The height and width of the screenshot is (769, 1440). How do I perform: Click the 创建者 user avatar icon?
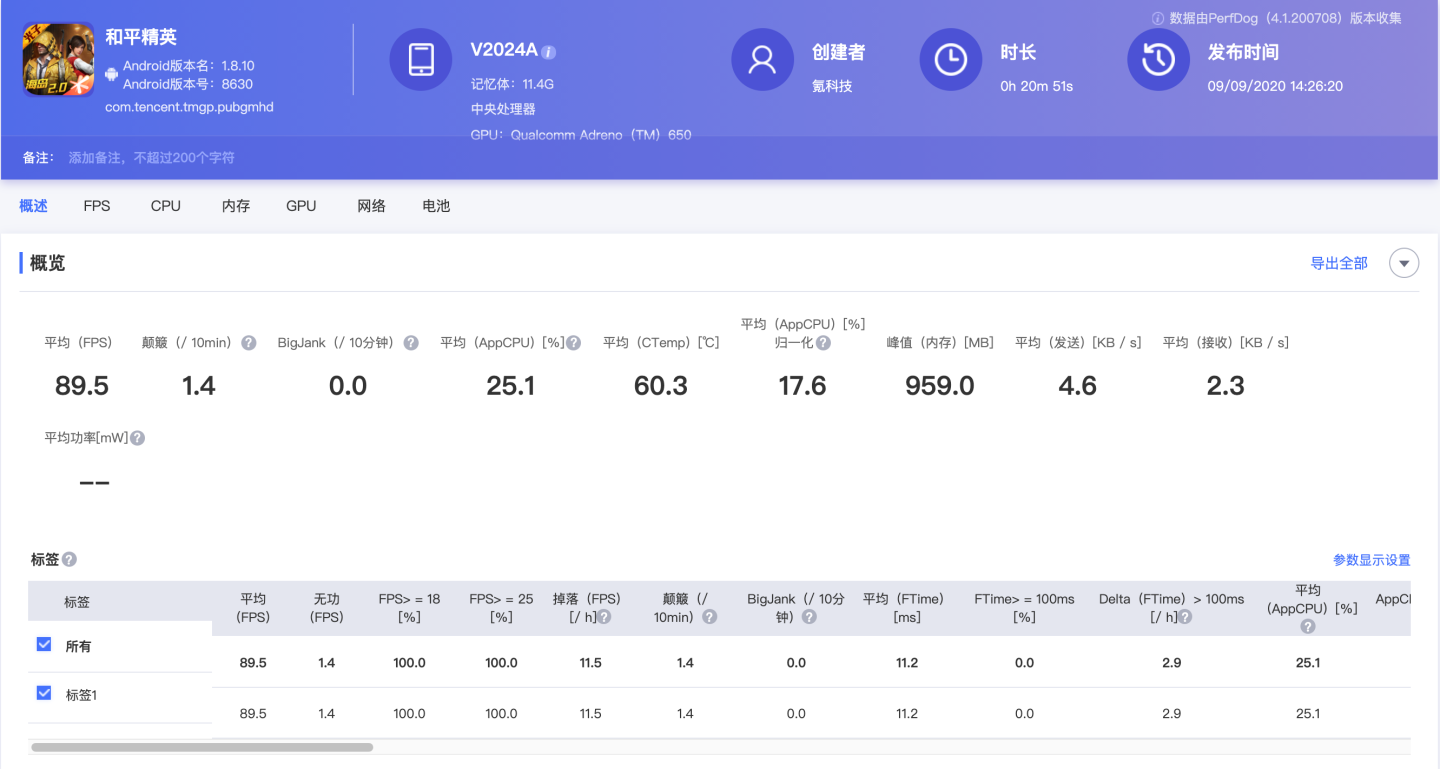(x=763, y=60)
